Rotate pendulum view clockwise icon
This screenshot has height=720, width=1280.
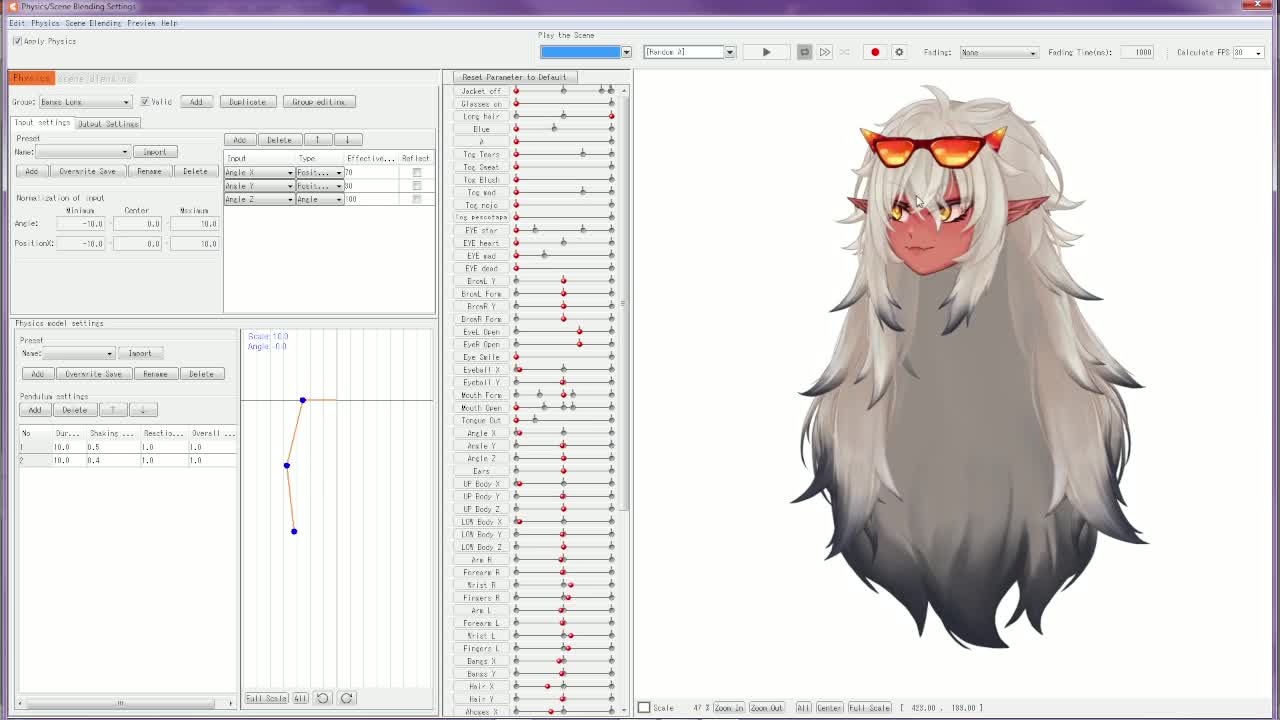coord(346,698)
